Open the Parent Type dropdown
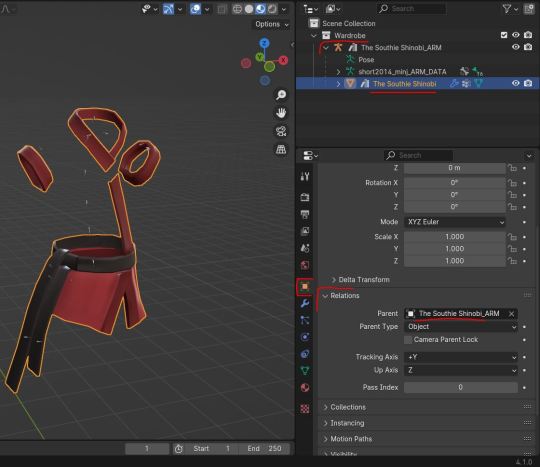 tap(461, 327)
